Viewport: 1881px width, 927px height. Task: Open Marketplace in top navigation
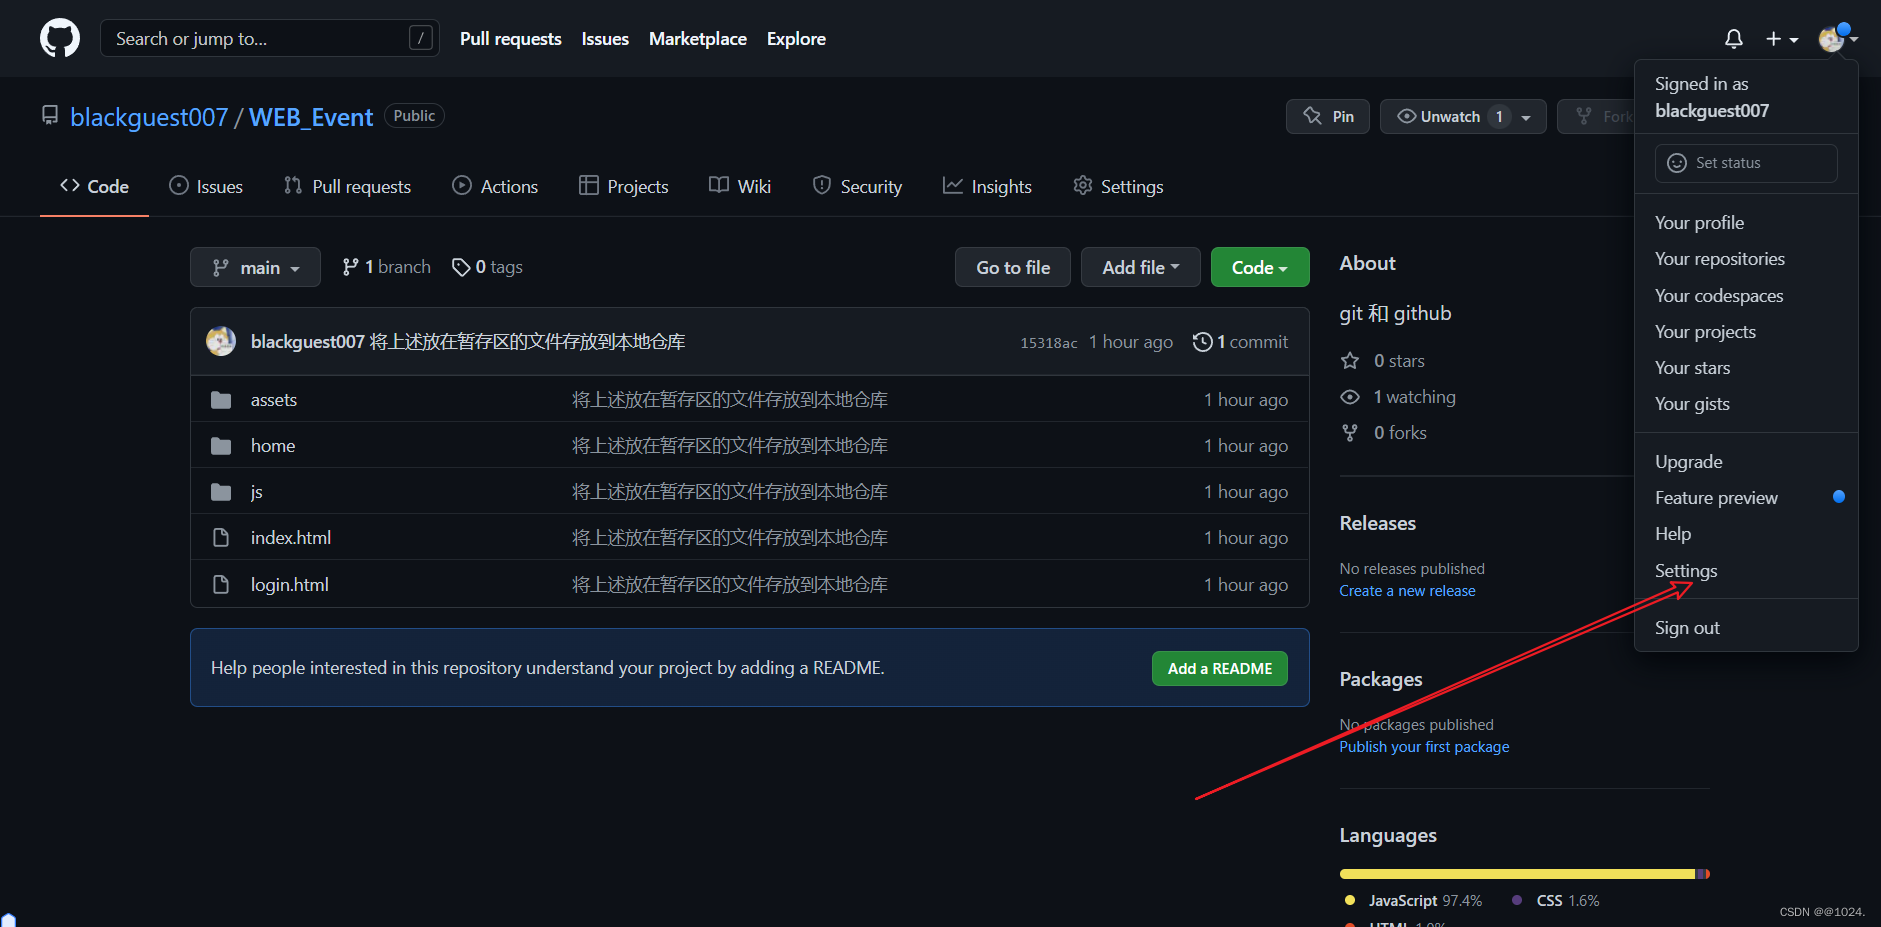point(698,39)
